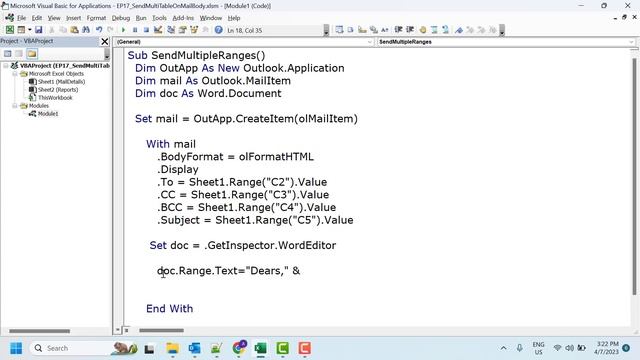Screen dimensions: 640x360
Task: Click the Run Sub play icon
Action: tap(123, 30)
